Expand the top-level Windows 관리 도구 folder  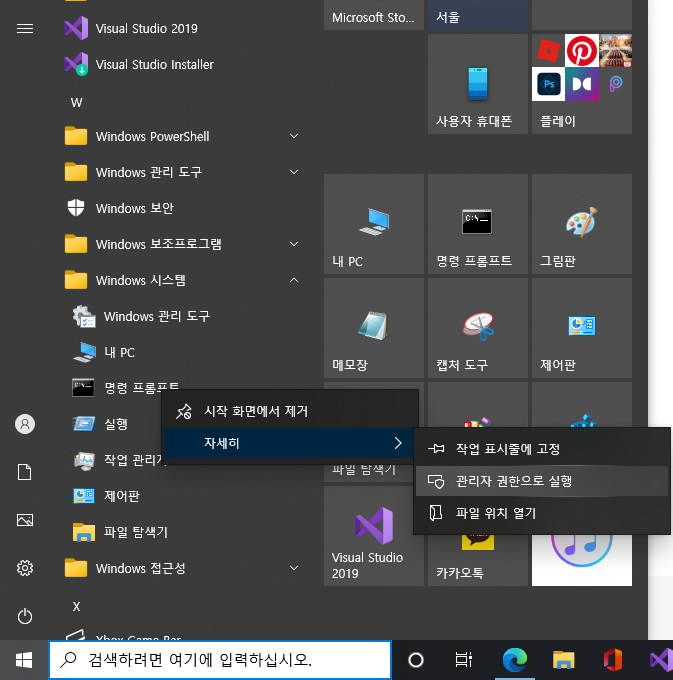(180, 173)
